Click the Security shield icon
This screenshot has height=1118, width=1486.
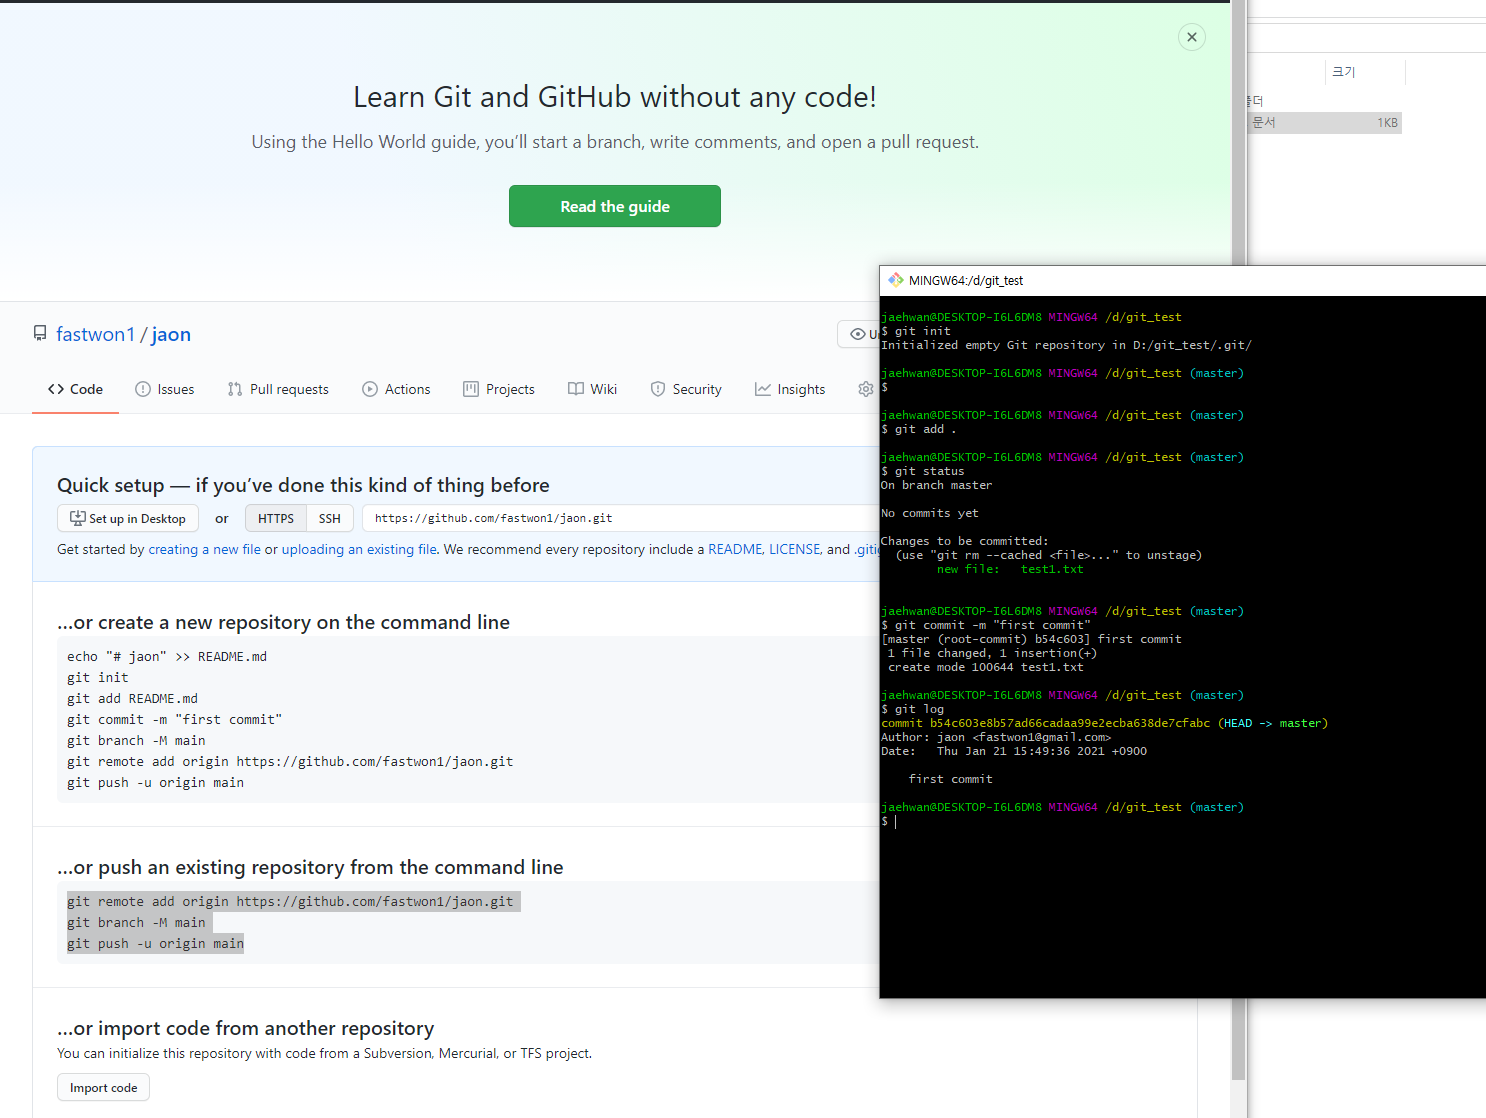point(658,389)
